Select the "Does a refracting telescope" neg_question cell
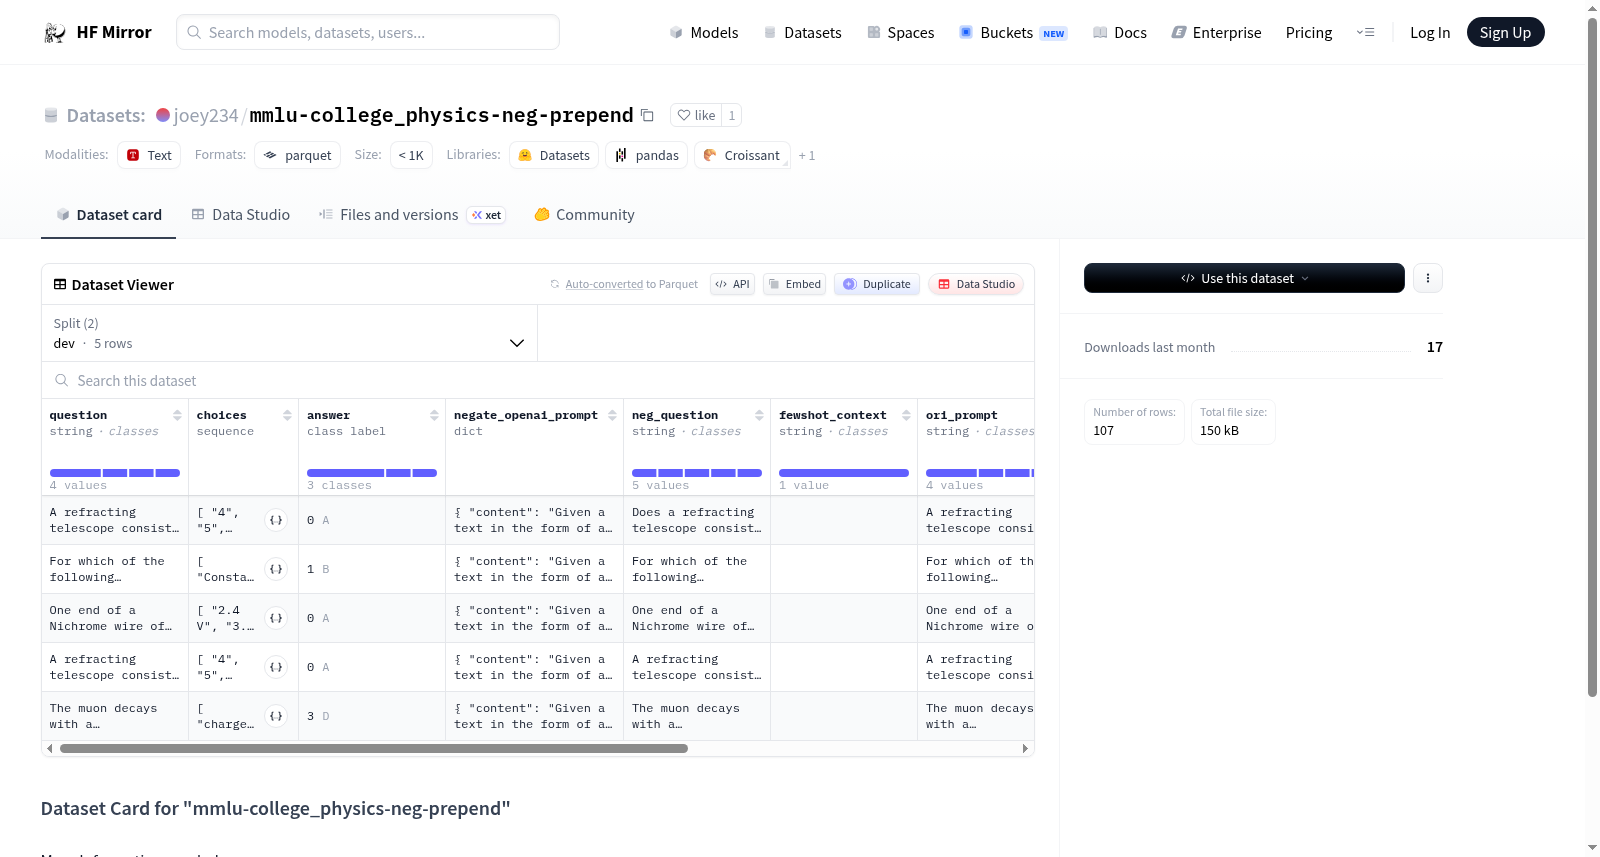 (x=697, y=520)
